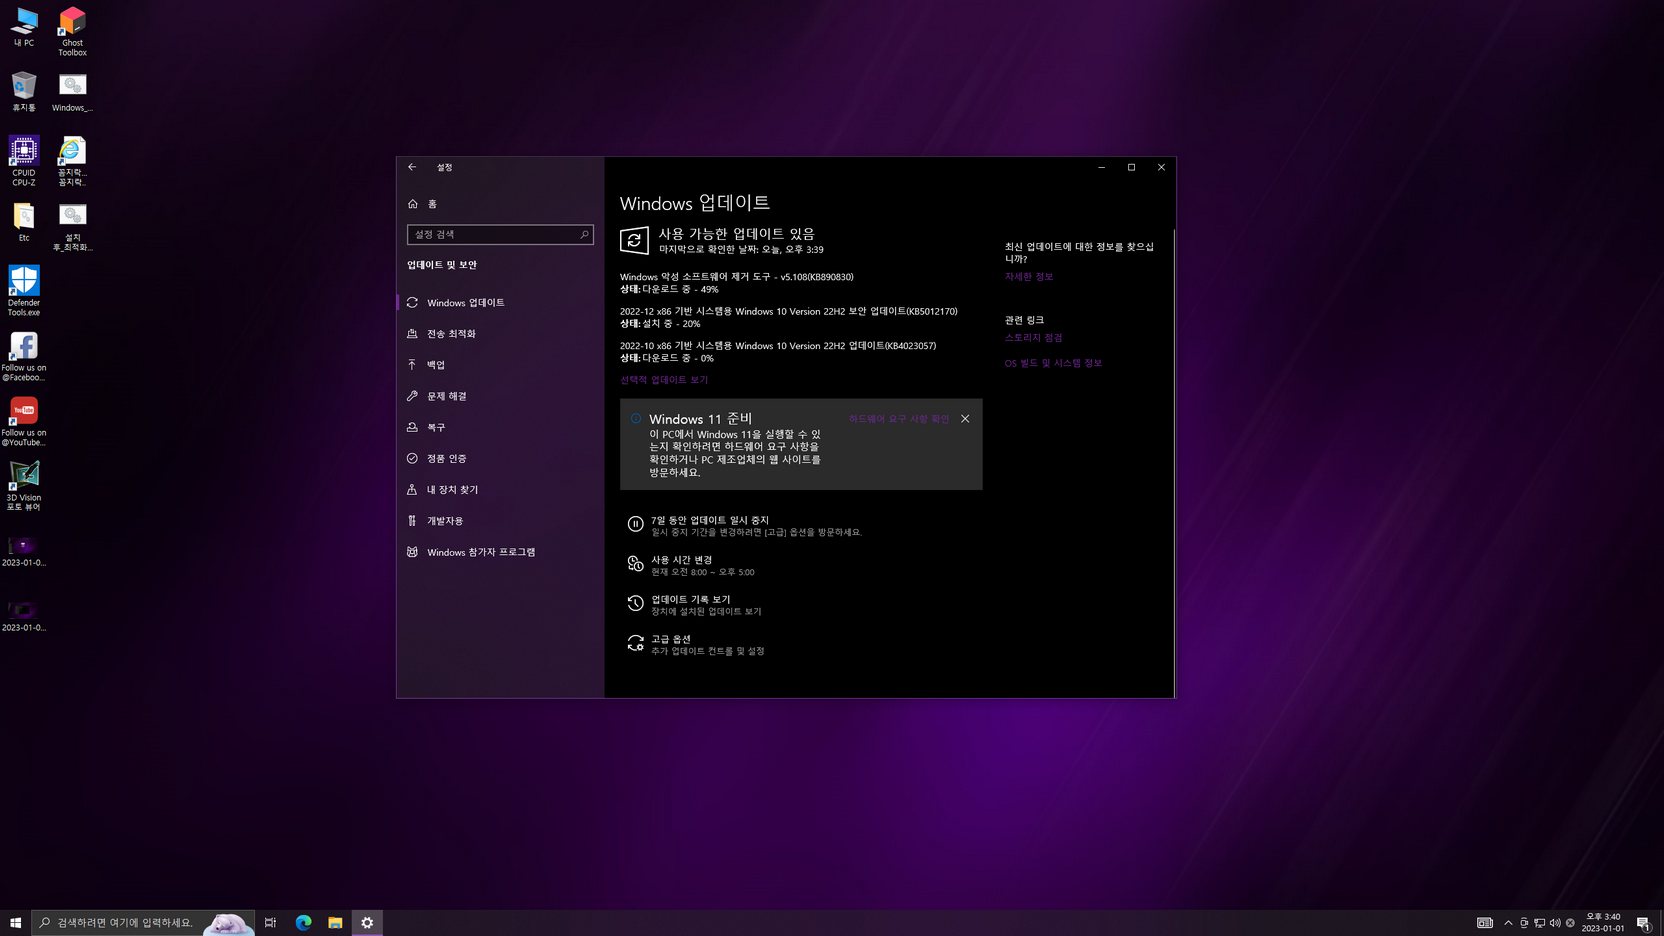Open Windows 참가자 프로그램 page

500,552
